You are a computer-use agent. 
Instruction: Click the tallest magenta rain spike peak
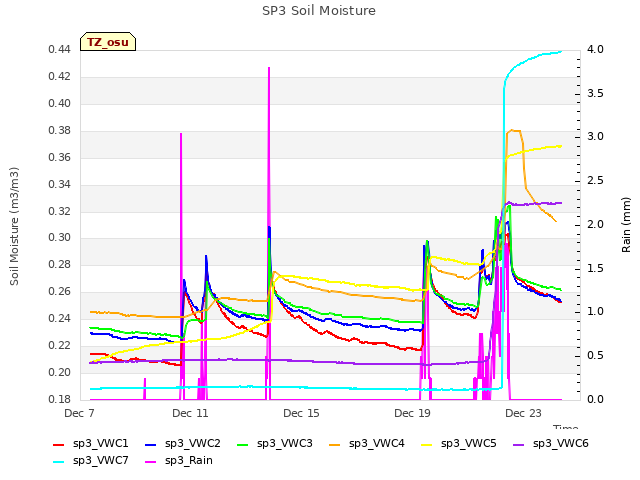point(269,68)
